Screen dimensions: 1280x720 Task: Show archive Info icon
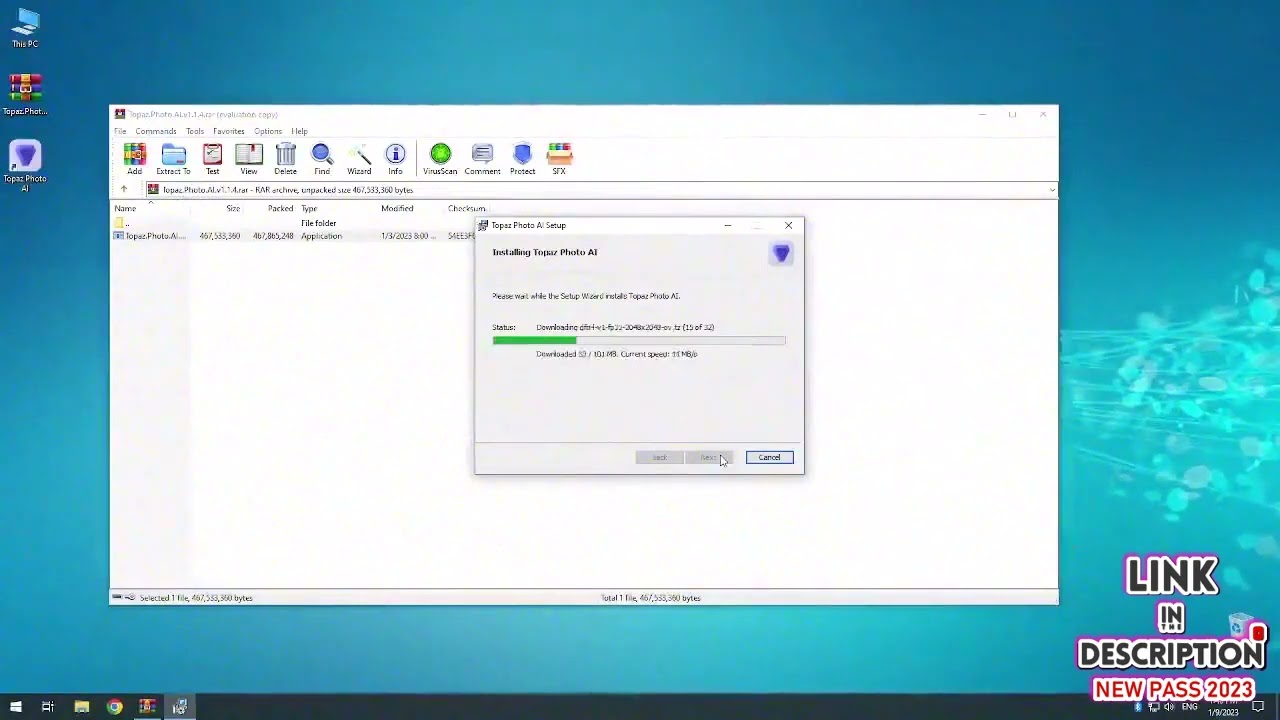pos(395,159)
